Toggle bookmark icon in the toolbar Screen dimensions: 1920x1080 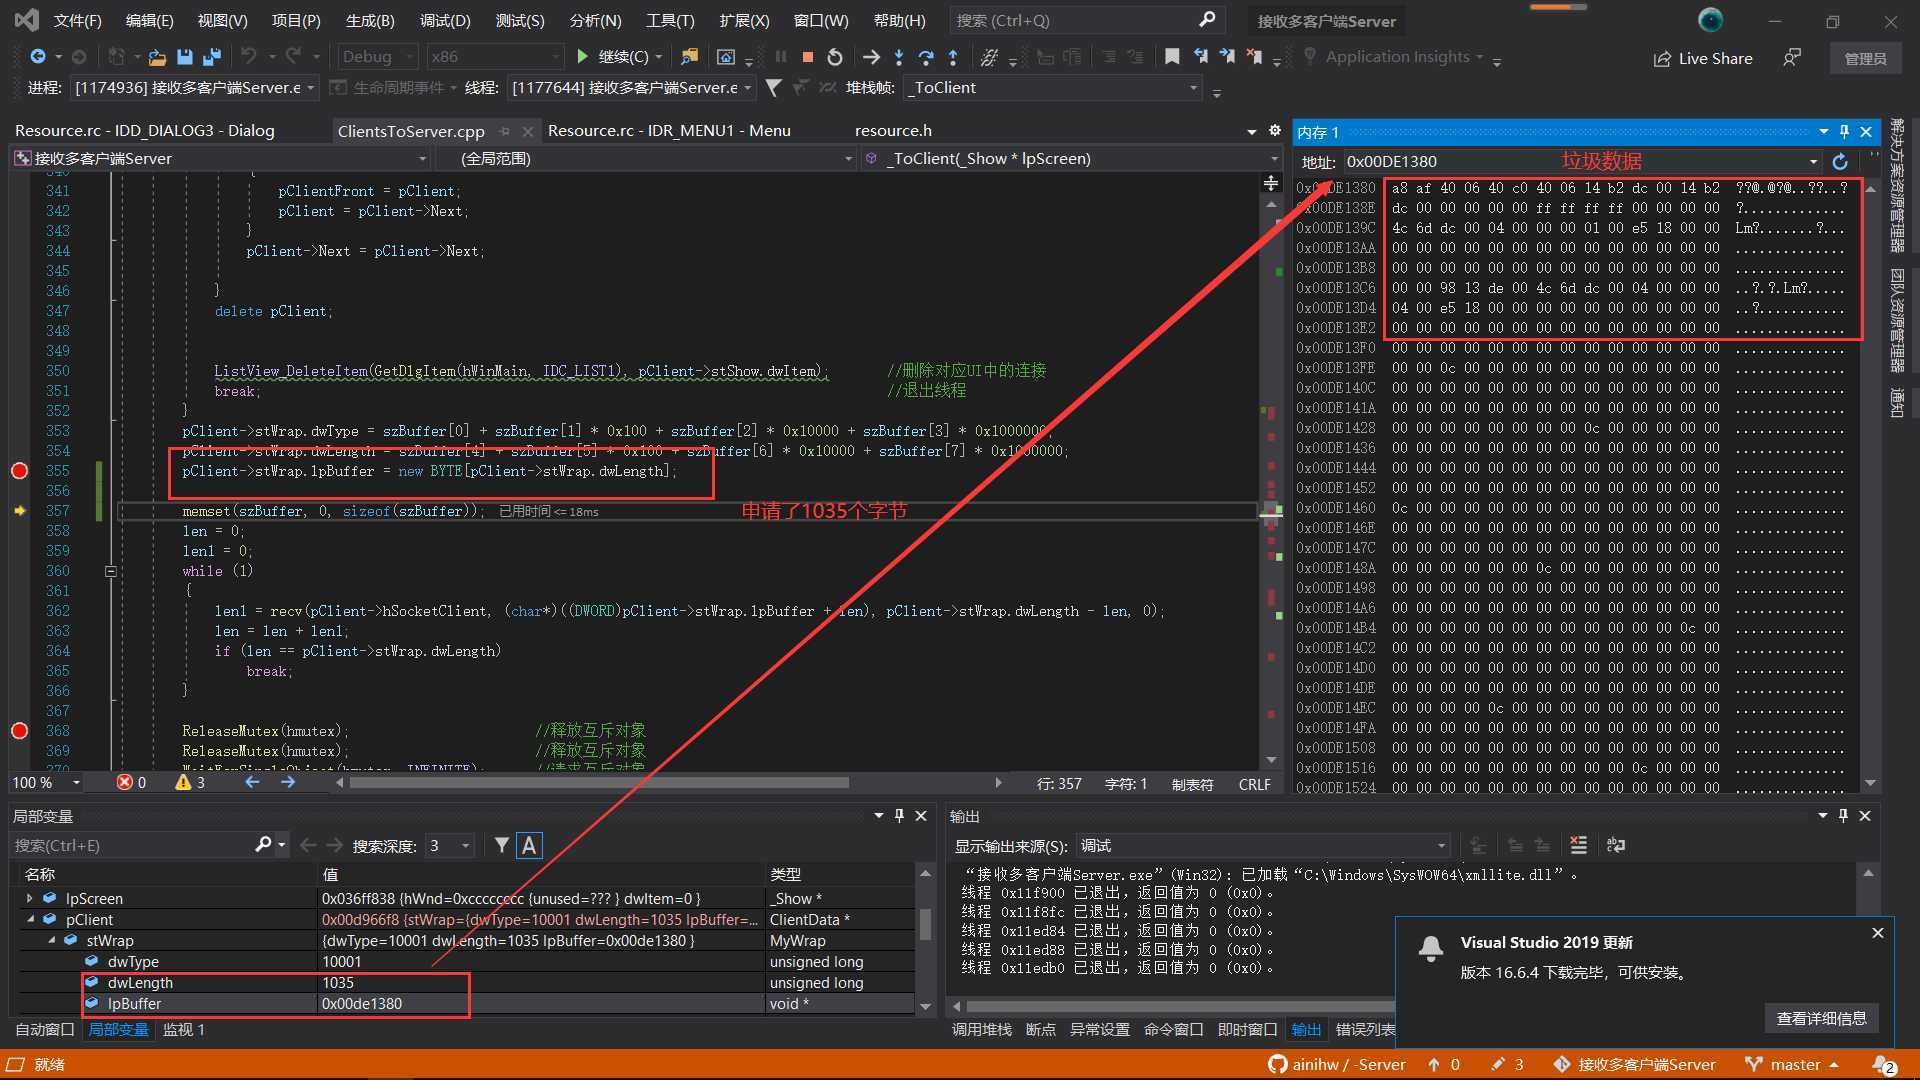pyautogui.click(x=1172, y=57)
